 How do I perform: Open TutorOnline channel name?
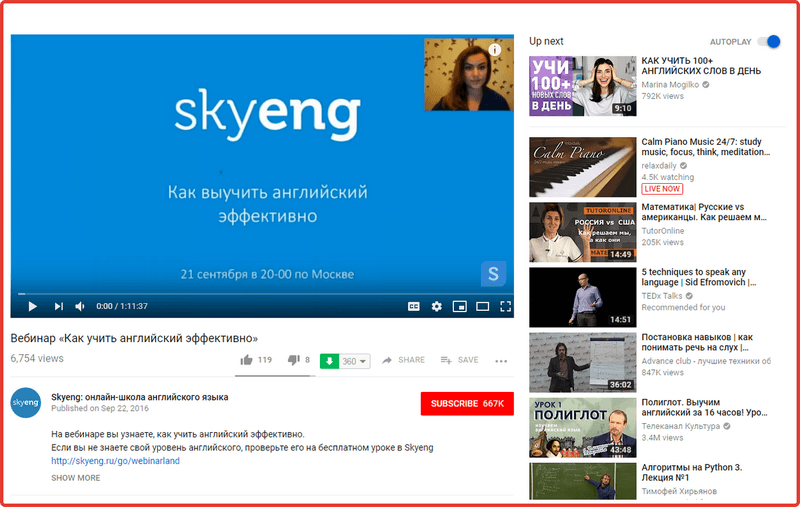663,231
